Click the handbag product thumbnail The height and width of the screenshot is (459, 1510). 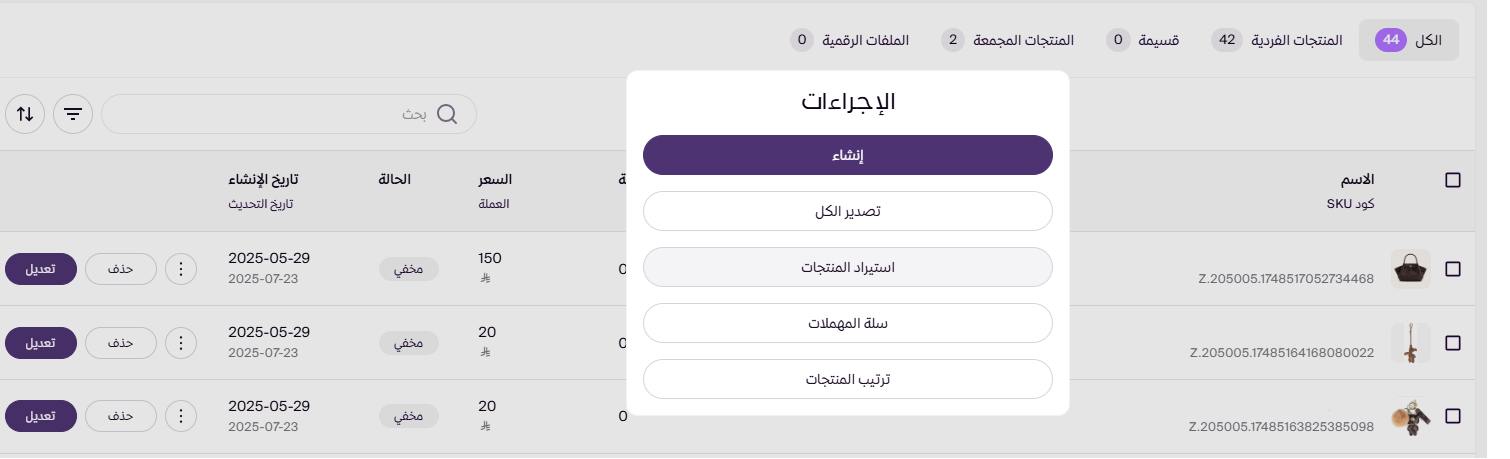[x=1410, y=269]
